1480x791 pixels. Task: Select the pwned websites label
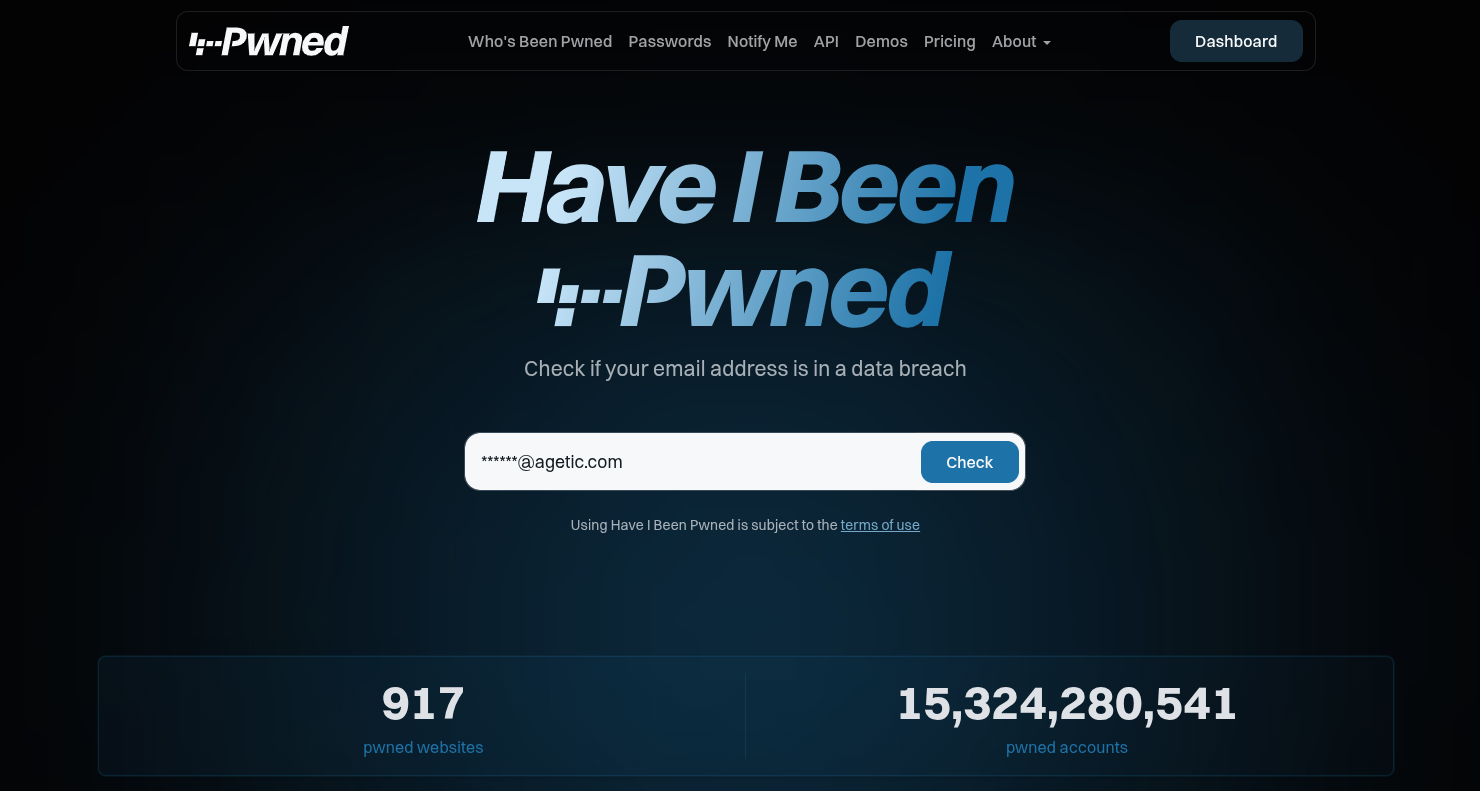423,747
